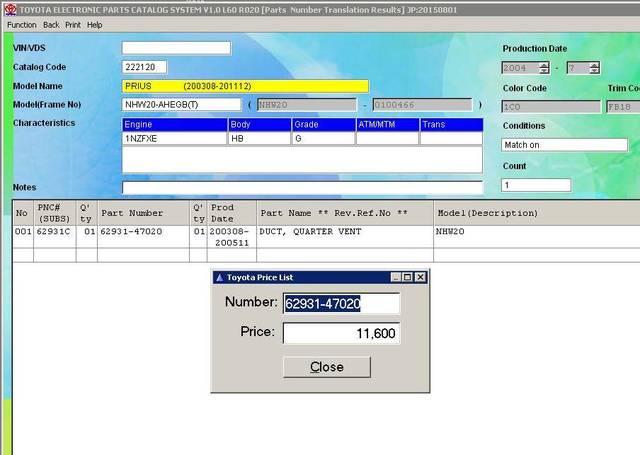Select body value HB
The width and height of the screenshot is (640, 455).
pyautogui.click(x=260, y=138)
